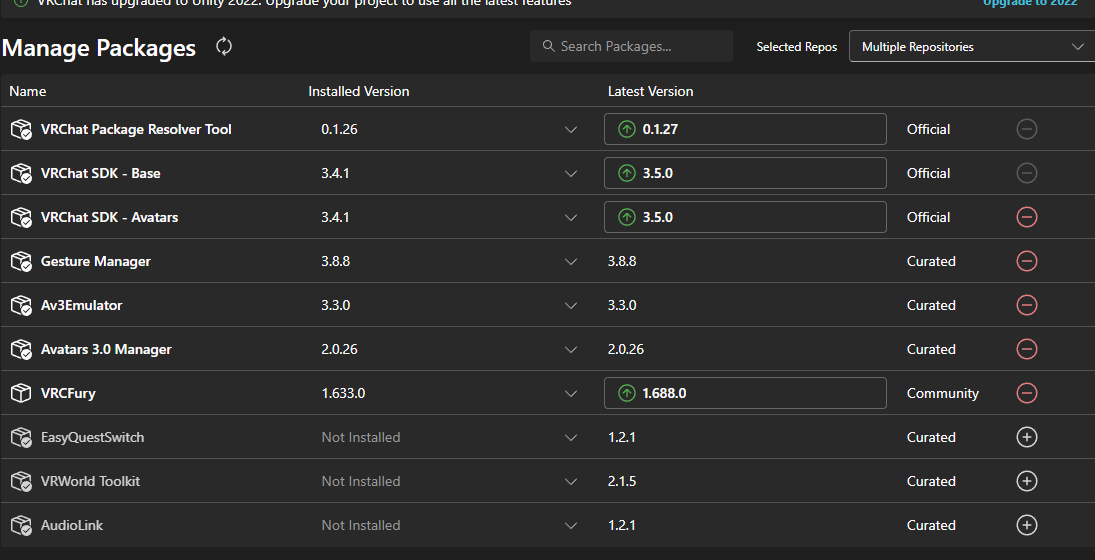Image resolution: width=1095 pixels, height=560 pixels.
Task: Update VRChat Package Resolver Tool to 0.1.27
Action: tap(745, 129)
